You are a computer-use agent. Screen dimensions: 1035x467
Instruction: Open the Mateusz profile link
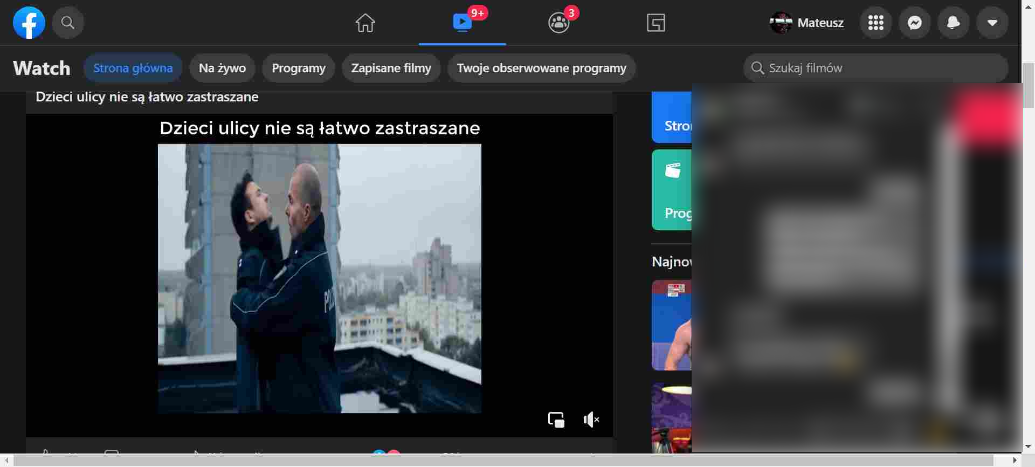click(807, 23)
